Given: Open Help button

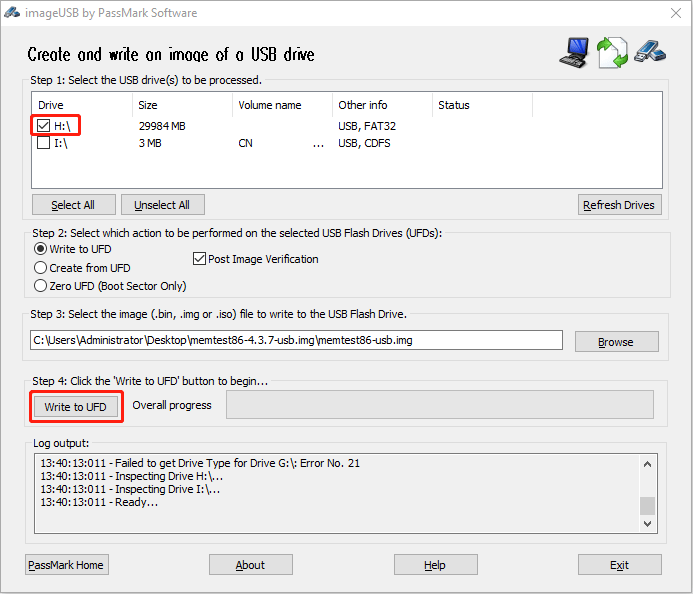Looking at the screenshot, I should pos(435,564).
